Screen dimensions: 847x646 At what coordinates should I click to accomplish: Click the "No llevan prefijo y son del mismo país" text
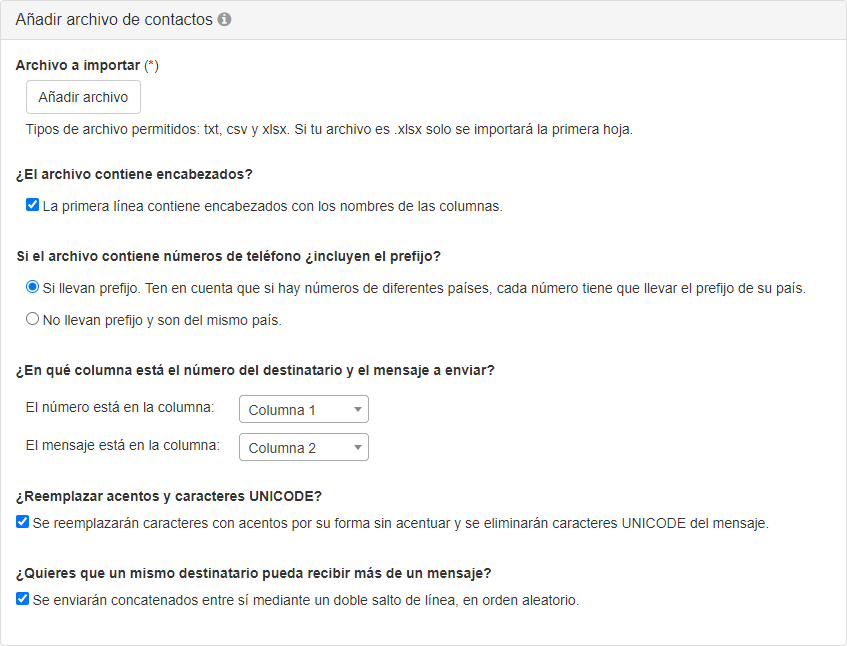point(162,321)
